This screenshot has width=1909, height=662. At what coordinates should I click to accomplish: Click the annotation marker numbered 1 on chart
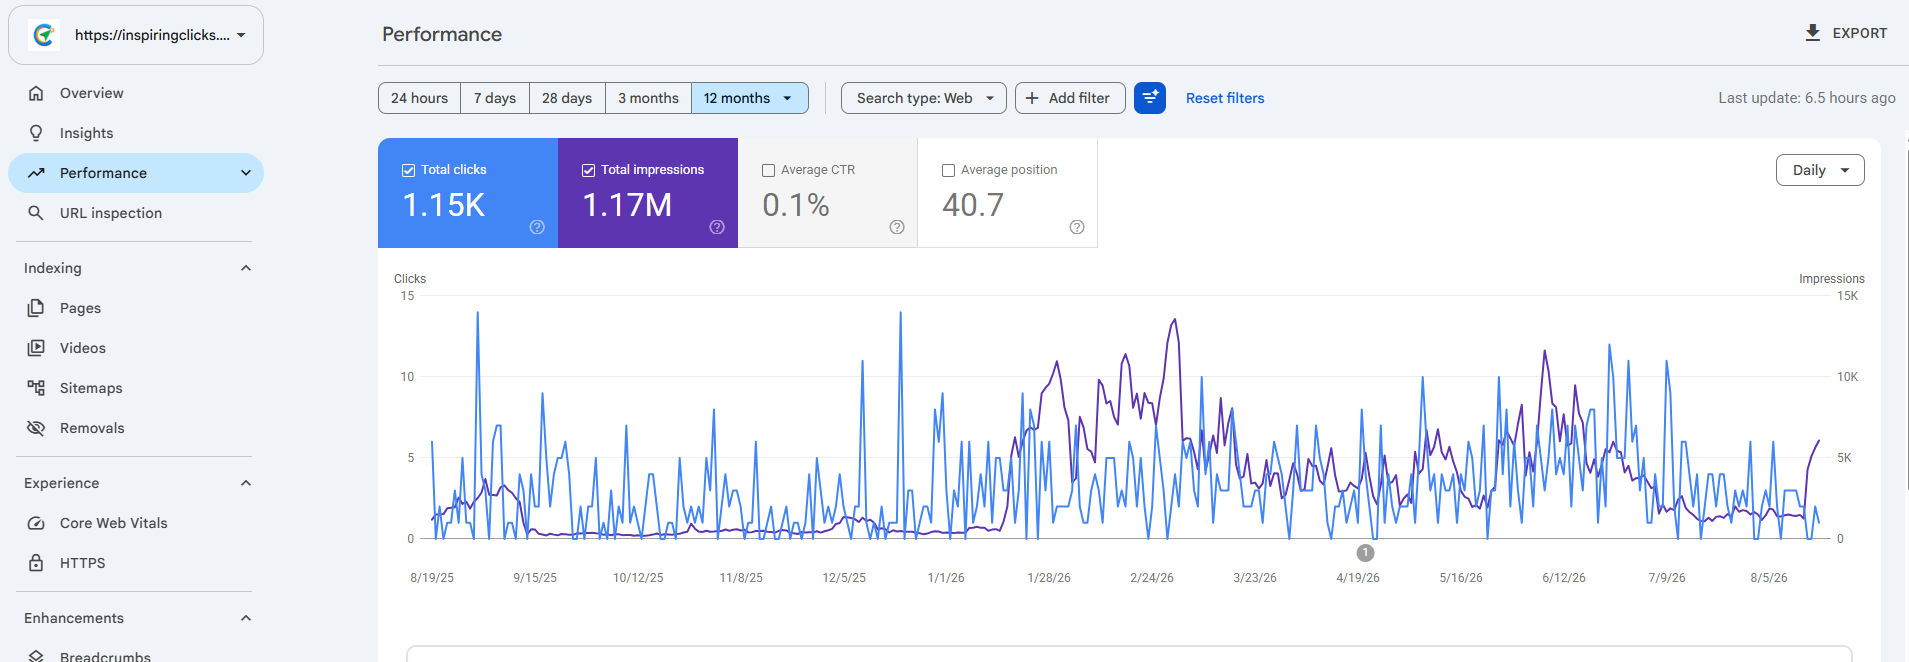1365,553
